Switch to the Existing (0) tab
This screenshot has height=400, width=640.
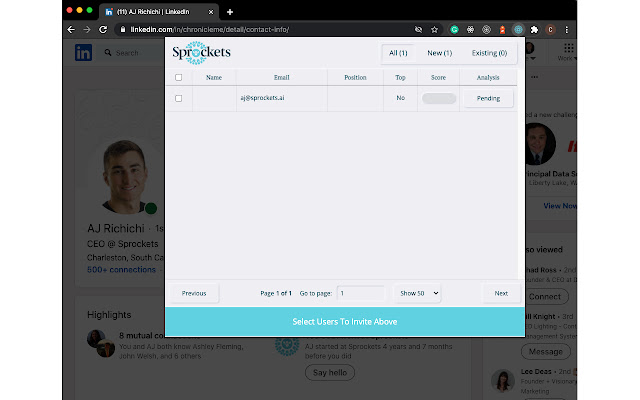(489, 53)
